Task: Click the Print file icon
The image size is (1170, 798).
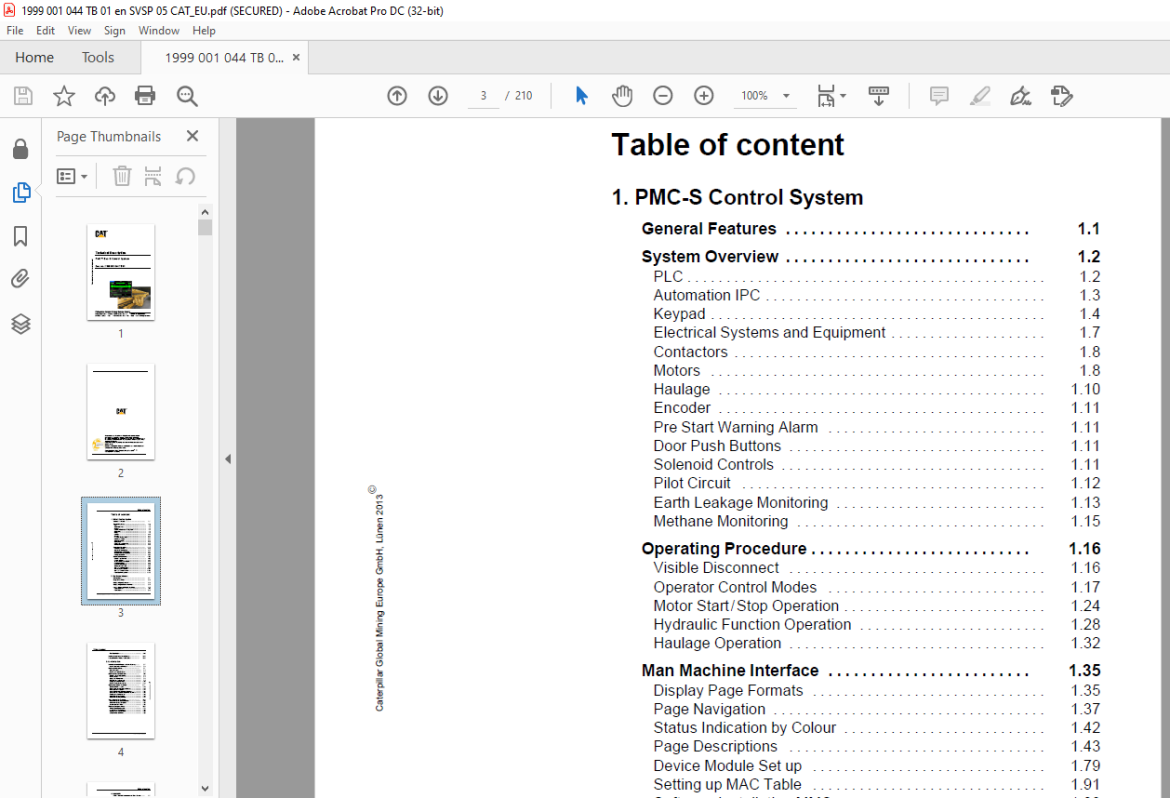Action: tap(145, 96)
